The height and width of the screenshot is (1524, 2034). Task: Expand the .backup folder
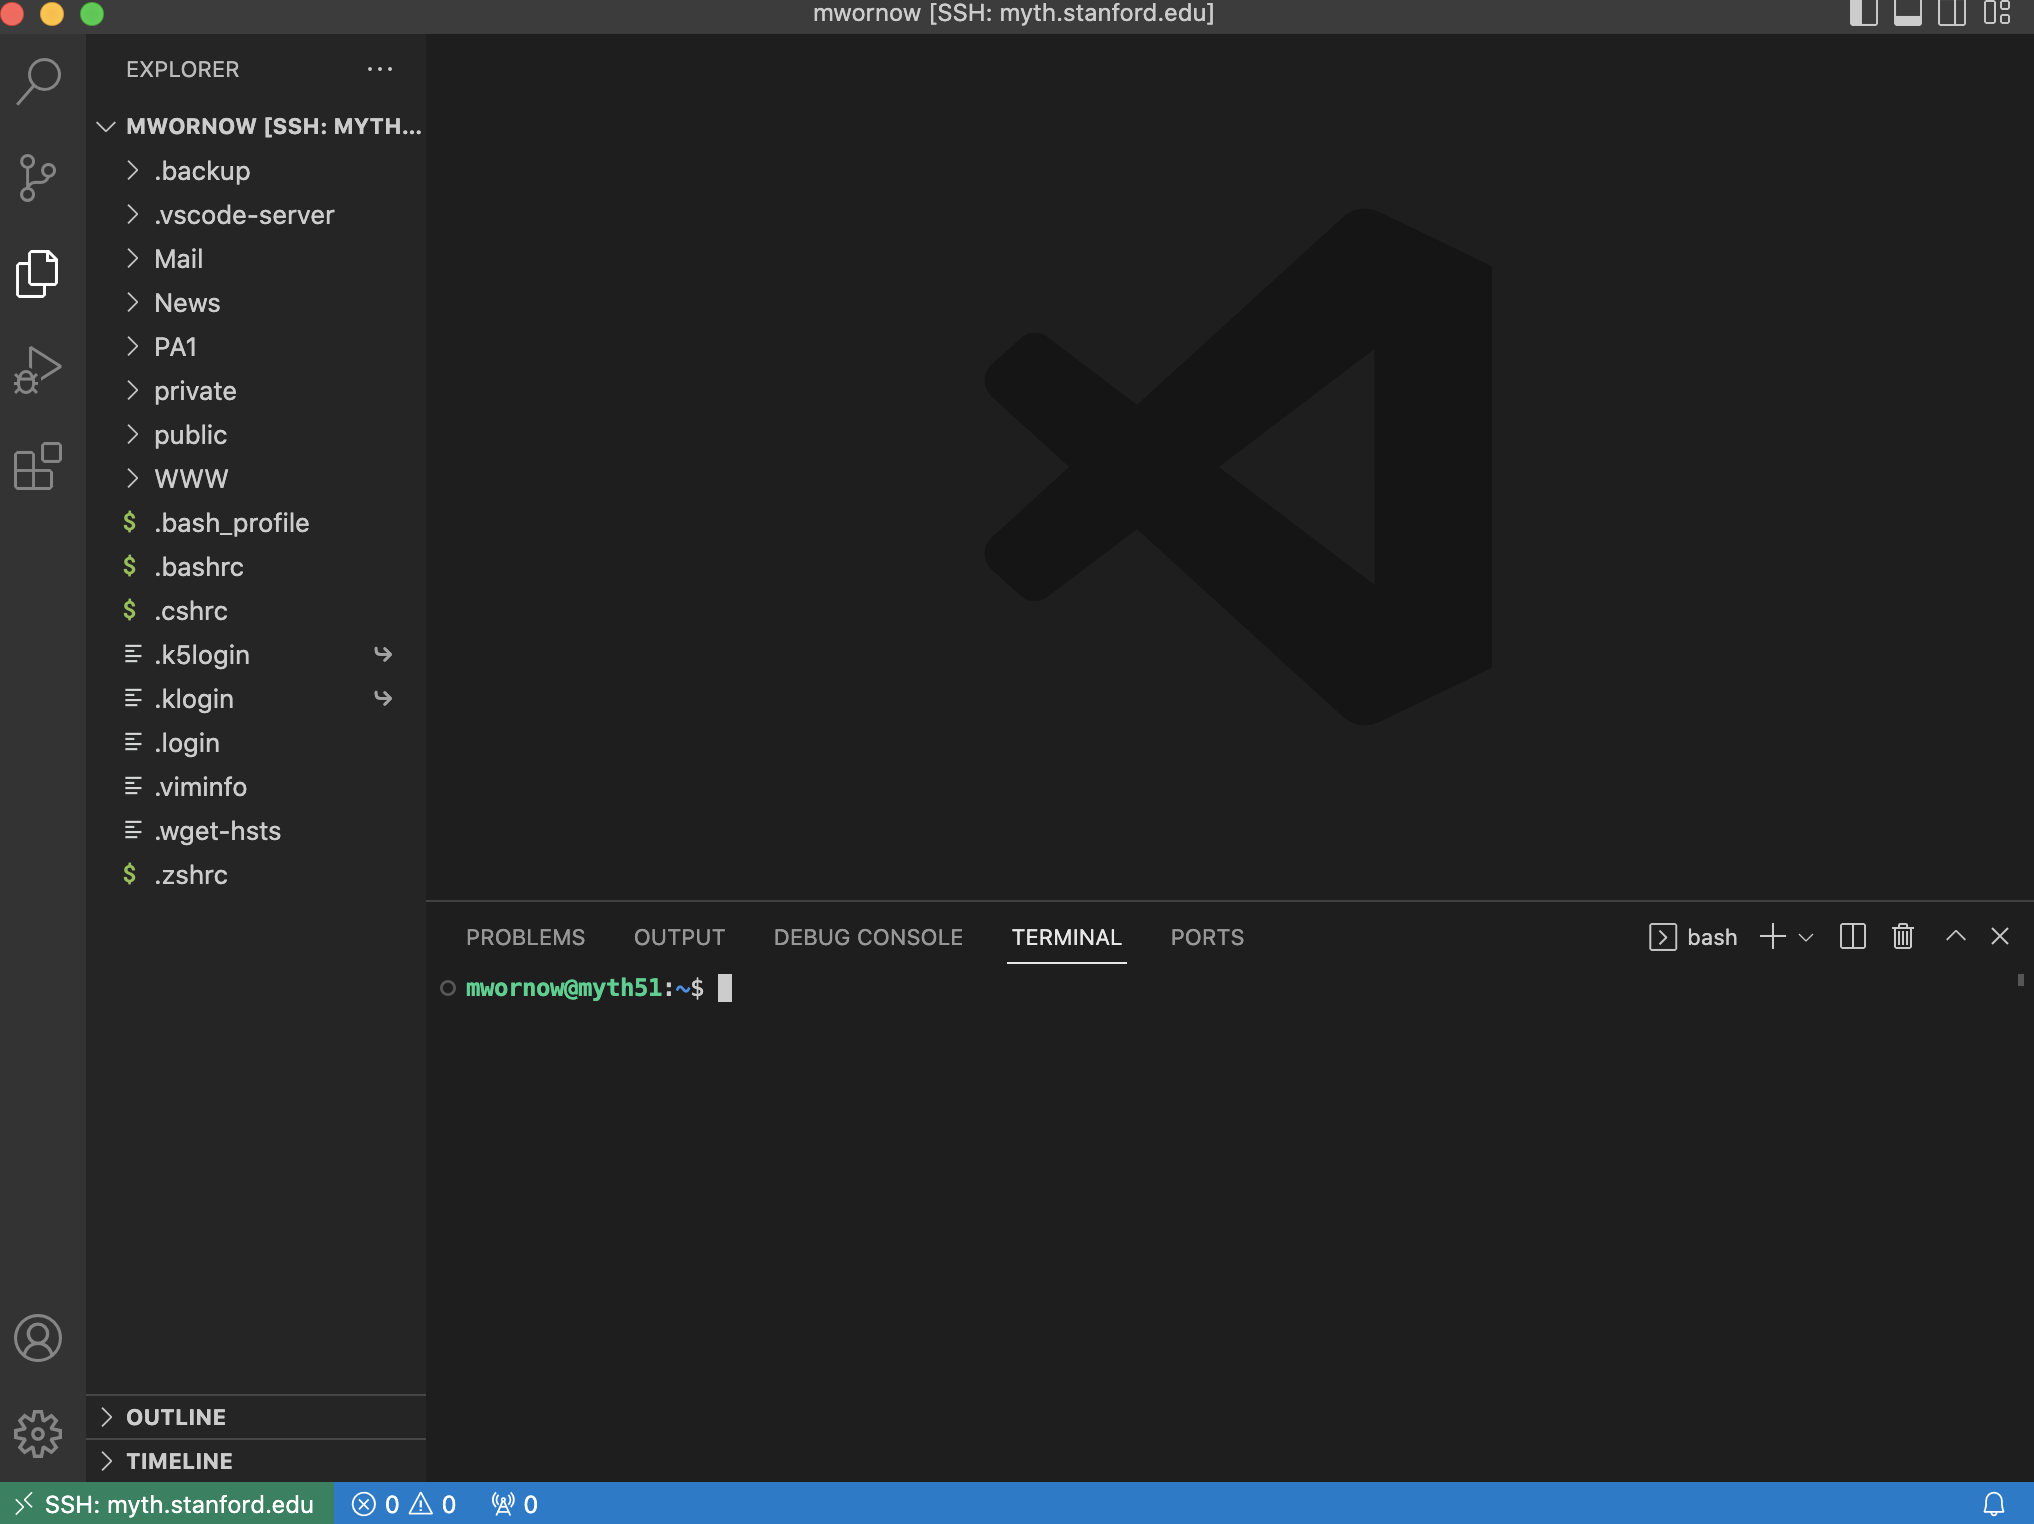[x=256, y=171]
